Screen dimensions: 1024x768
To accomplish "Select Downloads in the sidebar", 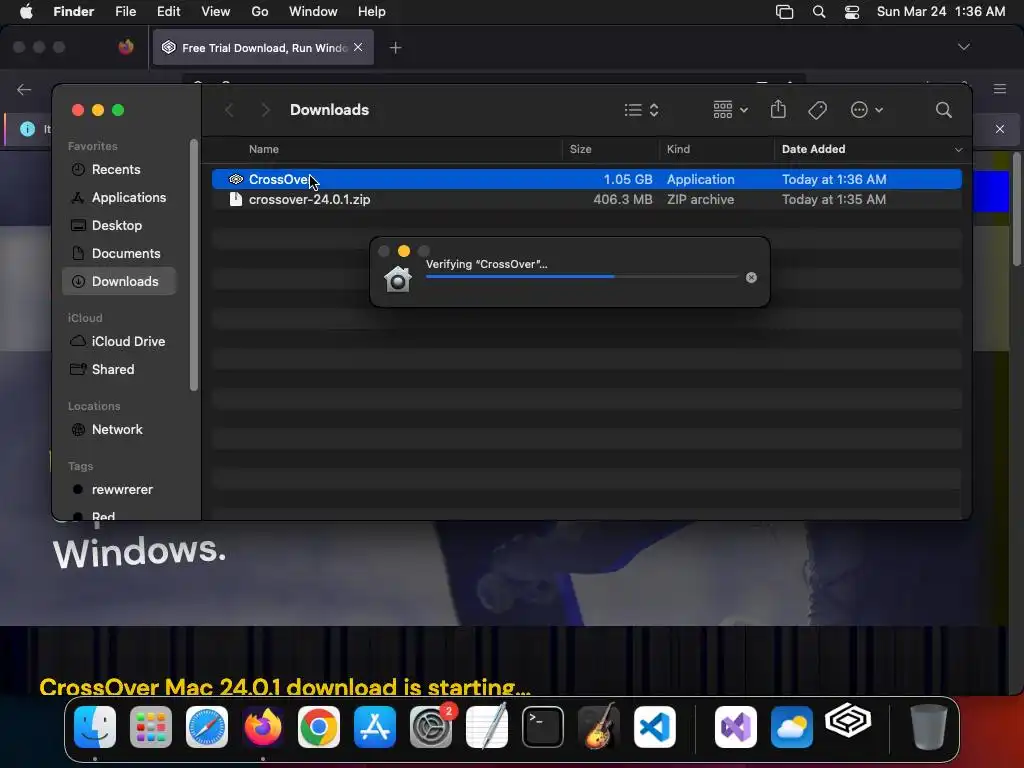I will coord(120,281).
